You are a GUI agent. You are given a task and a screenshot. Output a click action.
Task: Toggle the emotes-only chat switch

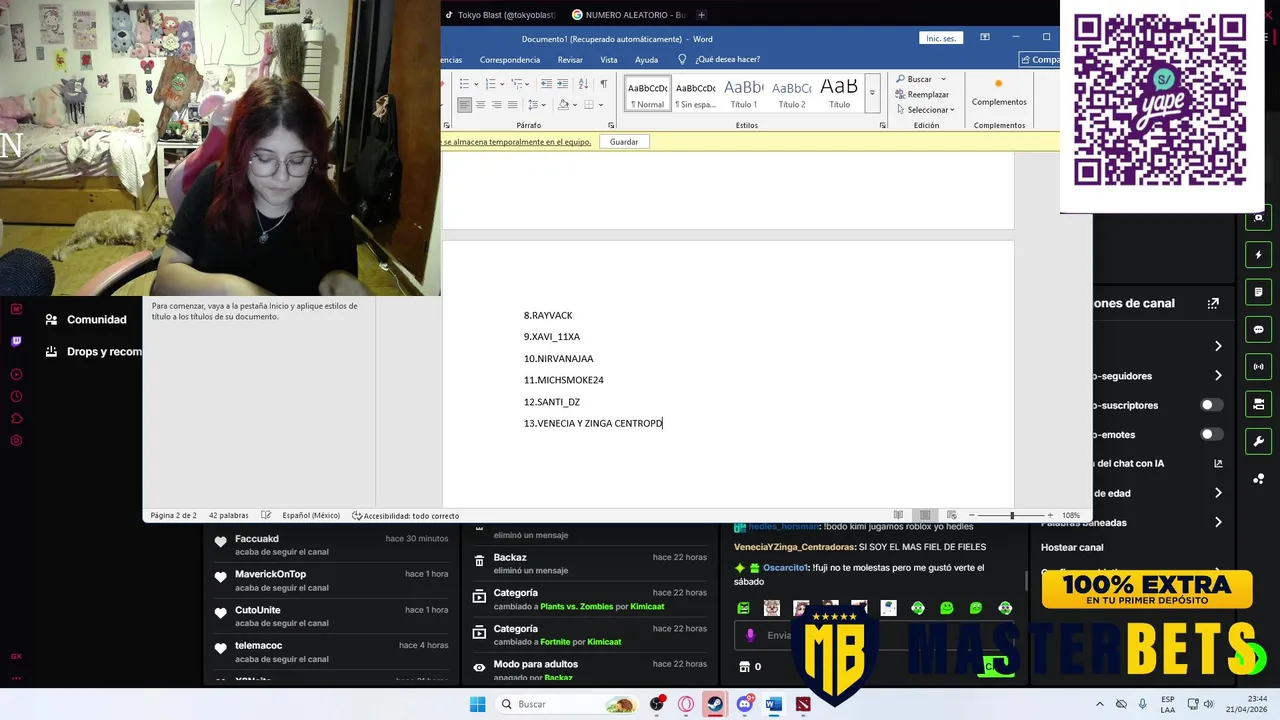(1212, 434)
